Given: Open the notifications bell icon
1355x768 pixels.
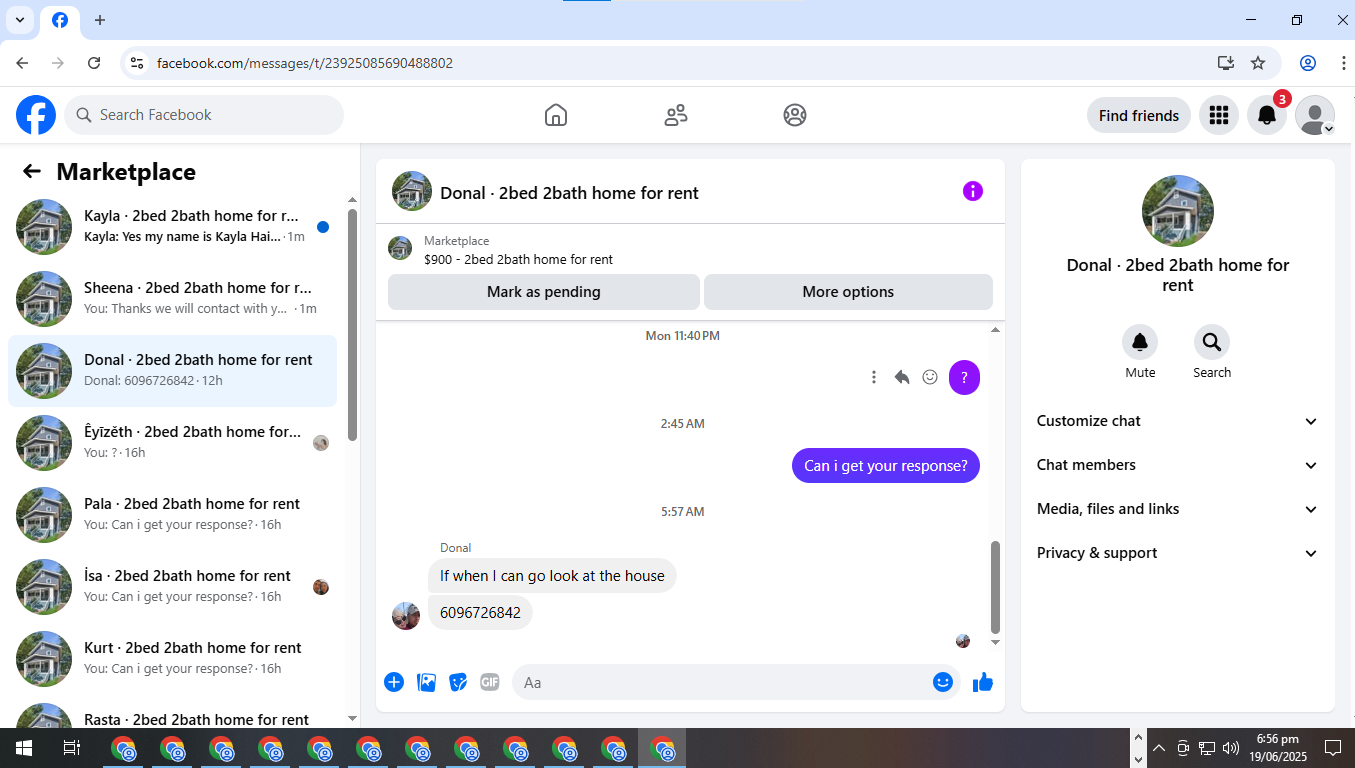Looking at the screenshot, I should click(1267, 115).
